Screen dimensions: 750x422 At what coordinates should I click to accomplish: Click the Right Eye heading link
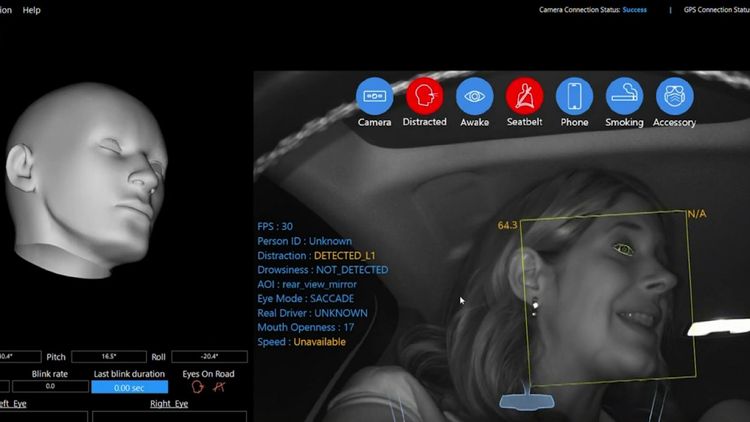(168, 404)
